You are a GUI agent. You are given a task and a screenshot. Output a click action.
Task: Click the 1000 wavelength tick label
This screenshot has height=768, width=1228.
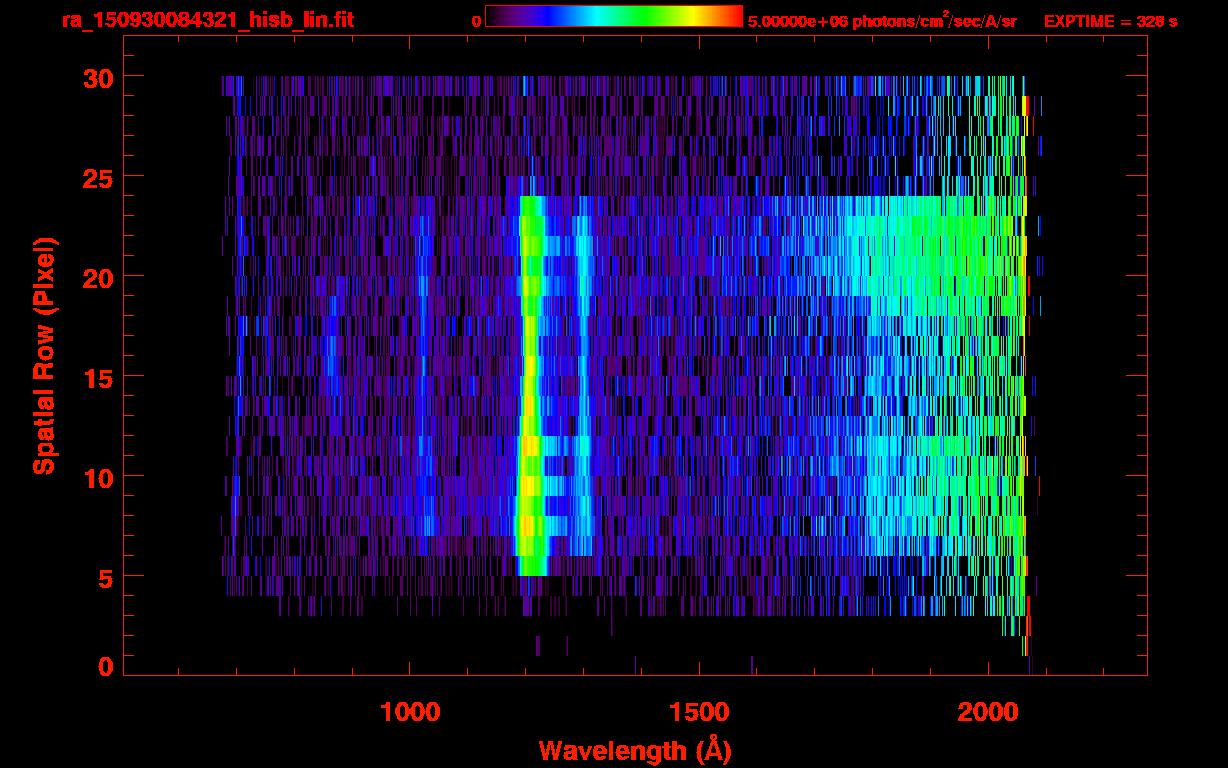pyautogui.click(x=410, y=712)
